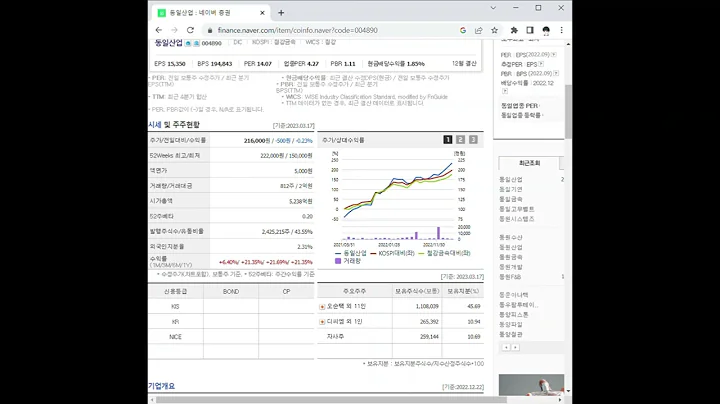The width and height of the screenshot is (720, 404).
Task: Expand the 오순택 외 11인 shareholder row
Action: point(322,307)
